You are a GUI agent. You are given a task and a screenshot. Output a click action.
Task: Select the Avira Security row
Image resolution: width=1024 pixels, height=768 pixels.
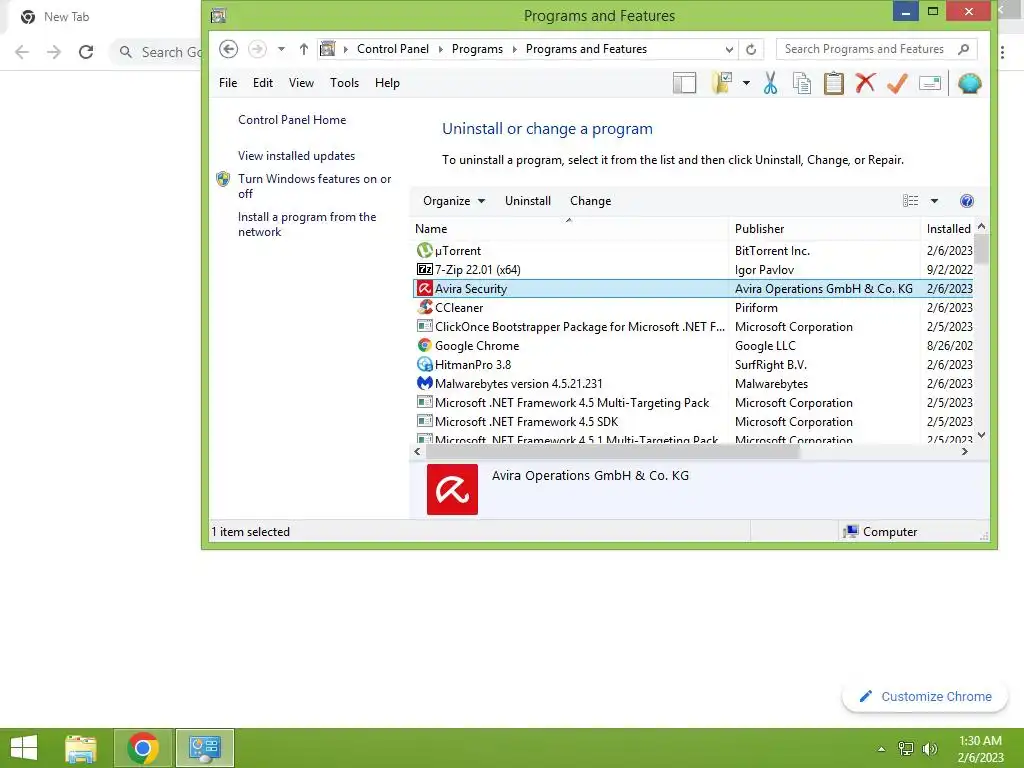693,289
